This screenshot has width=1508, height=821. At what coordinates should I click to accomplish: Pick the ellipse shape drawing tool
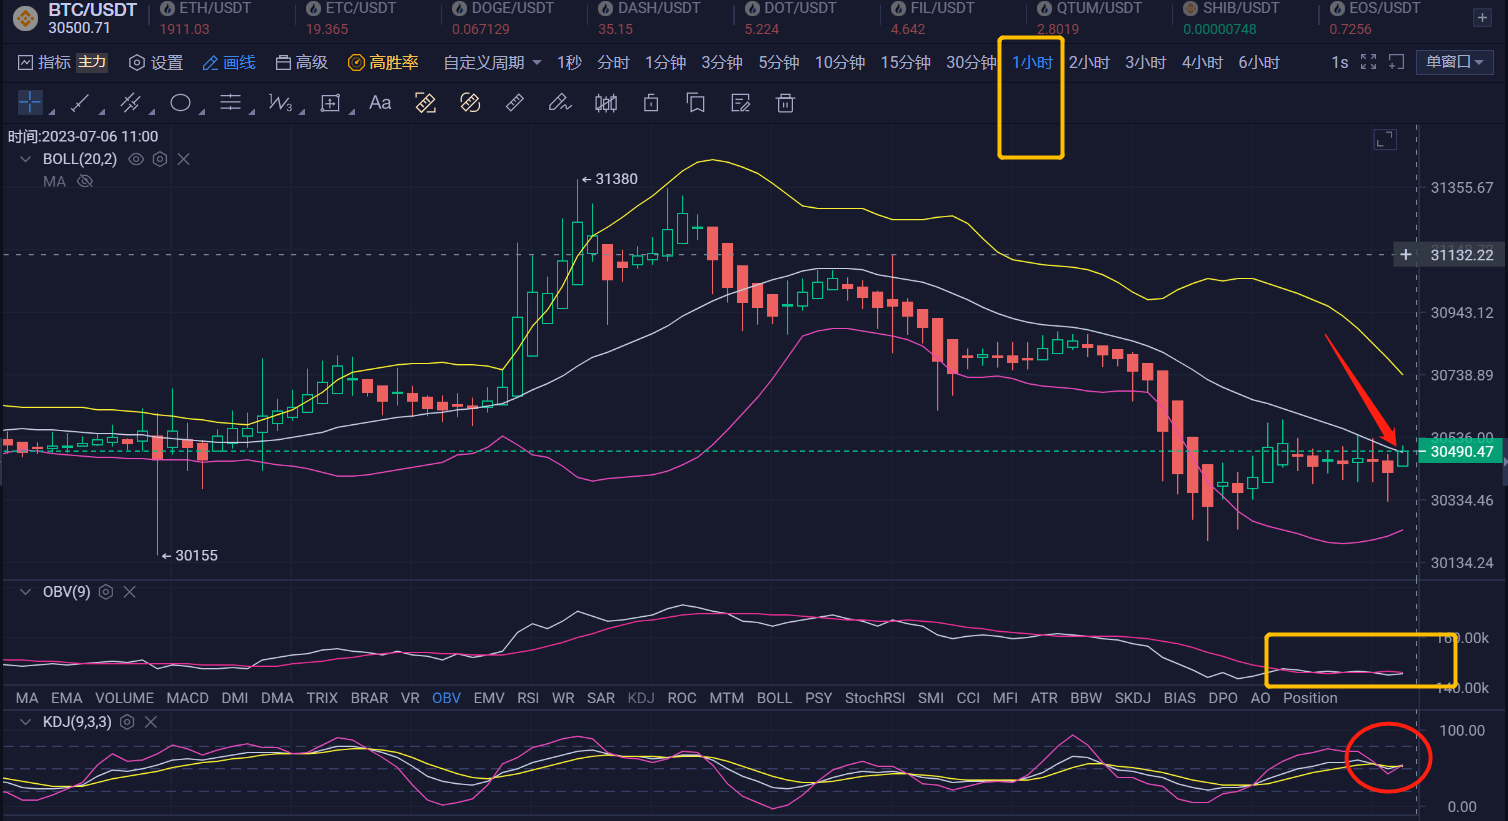coord(180,103)
